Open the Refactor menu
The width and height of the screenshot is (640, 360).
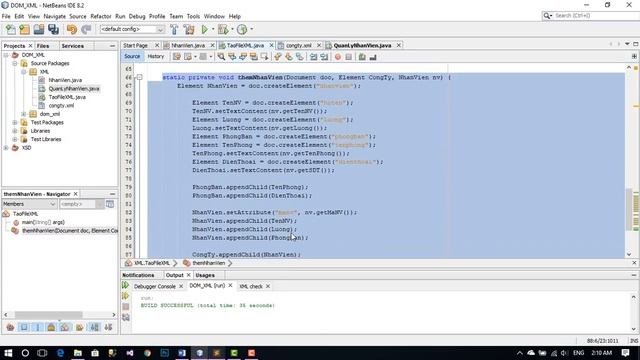click(x=101, y=16)
